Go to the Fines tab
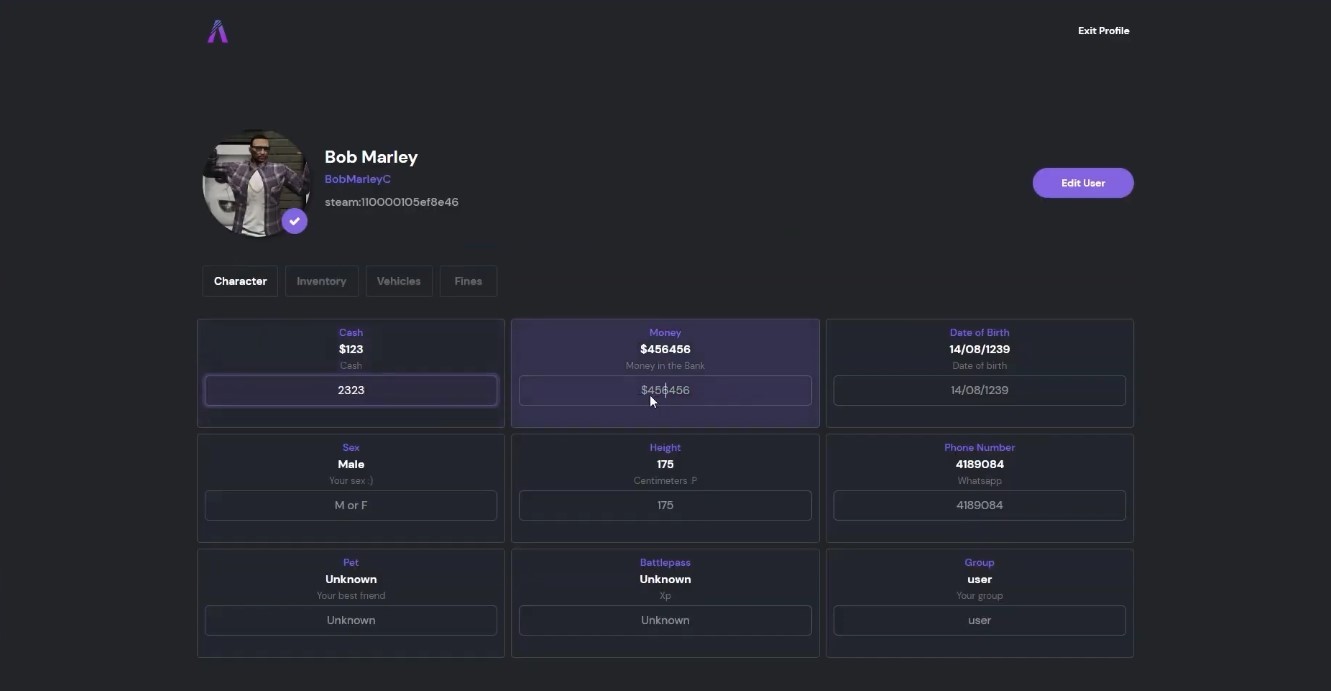This screenshot has width=1331, height=691. pyautogui.click(x=468, y=281)
